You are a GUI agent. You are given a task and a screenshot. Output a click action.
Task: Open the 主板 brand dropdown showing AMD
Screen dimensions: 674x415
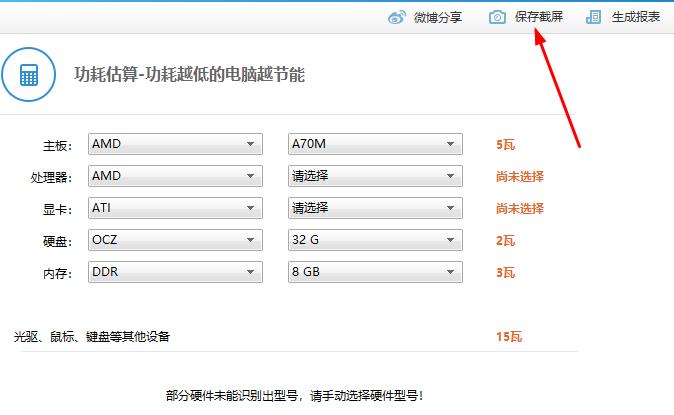175,144
